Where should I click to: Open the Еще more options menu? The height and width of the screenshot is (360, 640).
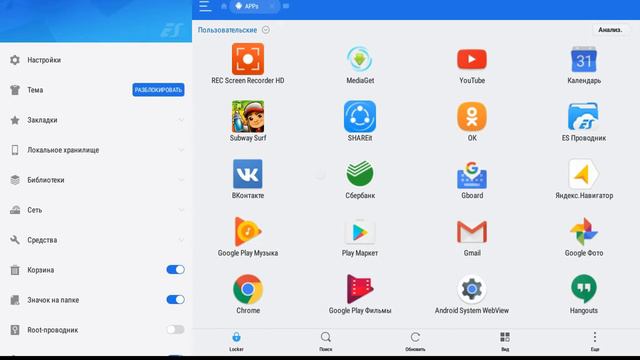pos(595,341)
